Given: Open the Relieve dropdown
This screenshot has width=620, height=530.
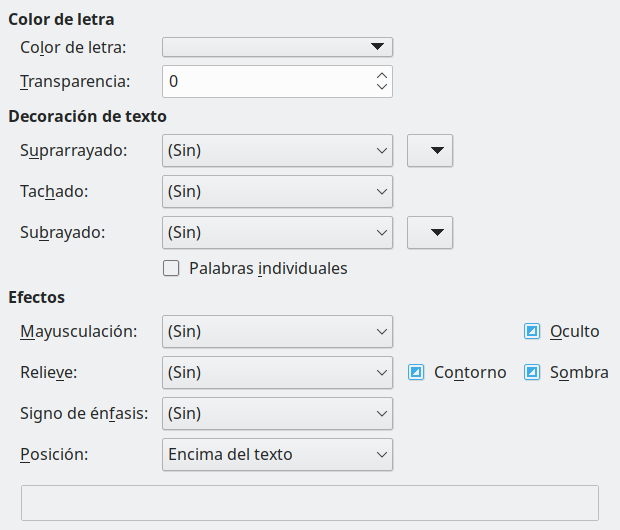Looking at the screenshot, I should [277, 372].
